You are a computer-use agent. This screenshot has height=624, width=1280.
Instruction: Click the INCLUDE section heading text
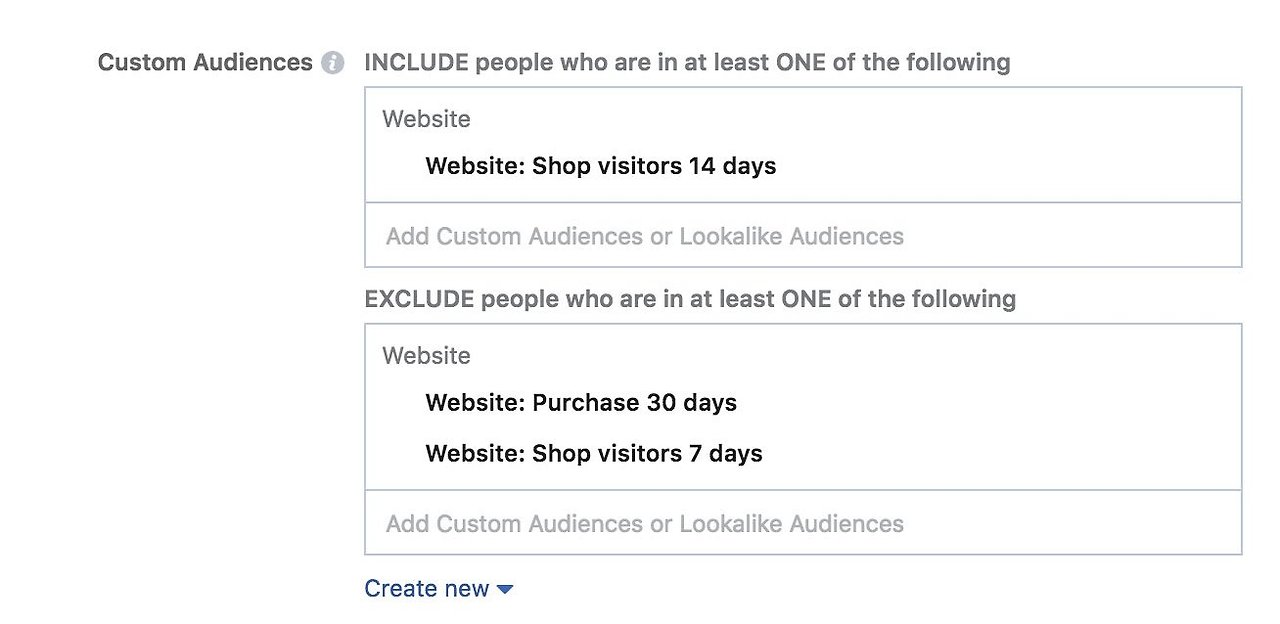(x=688, y=62)
